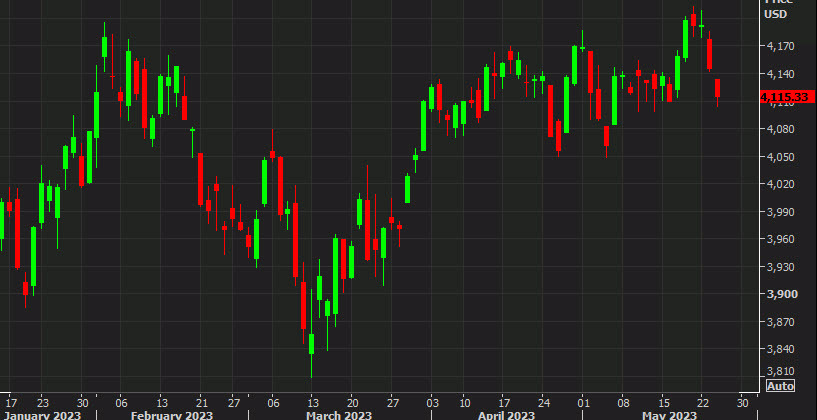This screenshot has height=420, width=817.
Task: Click the May 2023 month label
Action: click(x=670, y=415)
